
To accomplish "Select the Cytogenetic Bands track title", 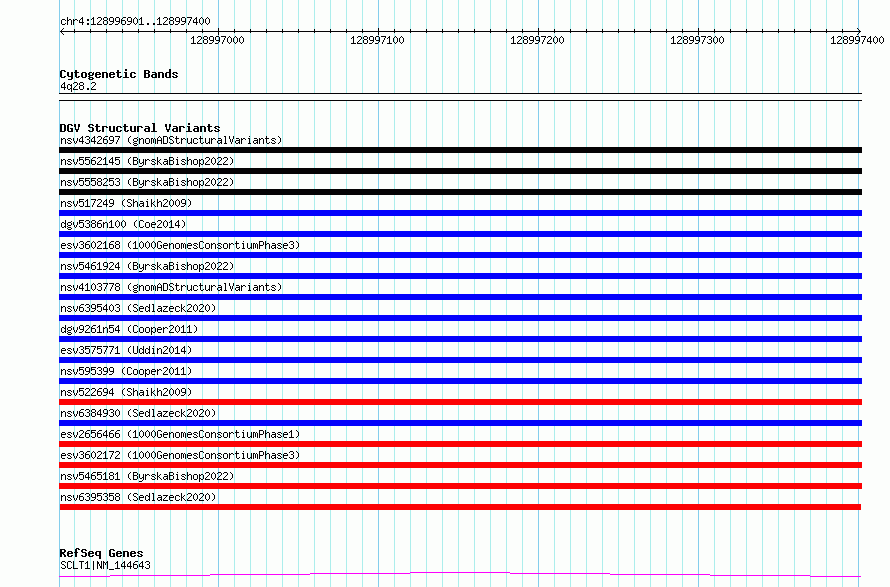I will click(119, 74).
